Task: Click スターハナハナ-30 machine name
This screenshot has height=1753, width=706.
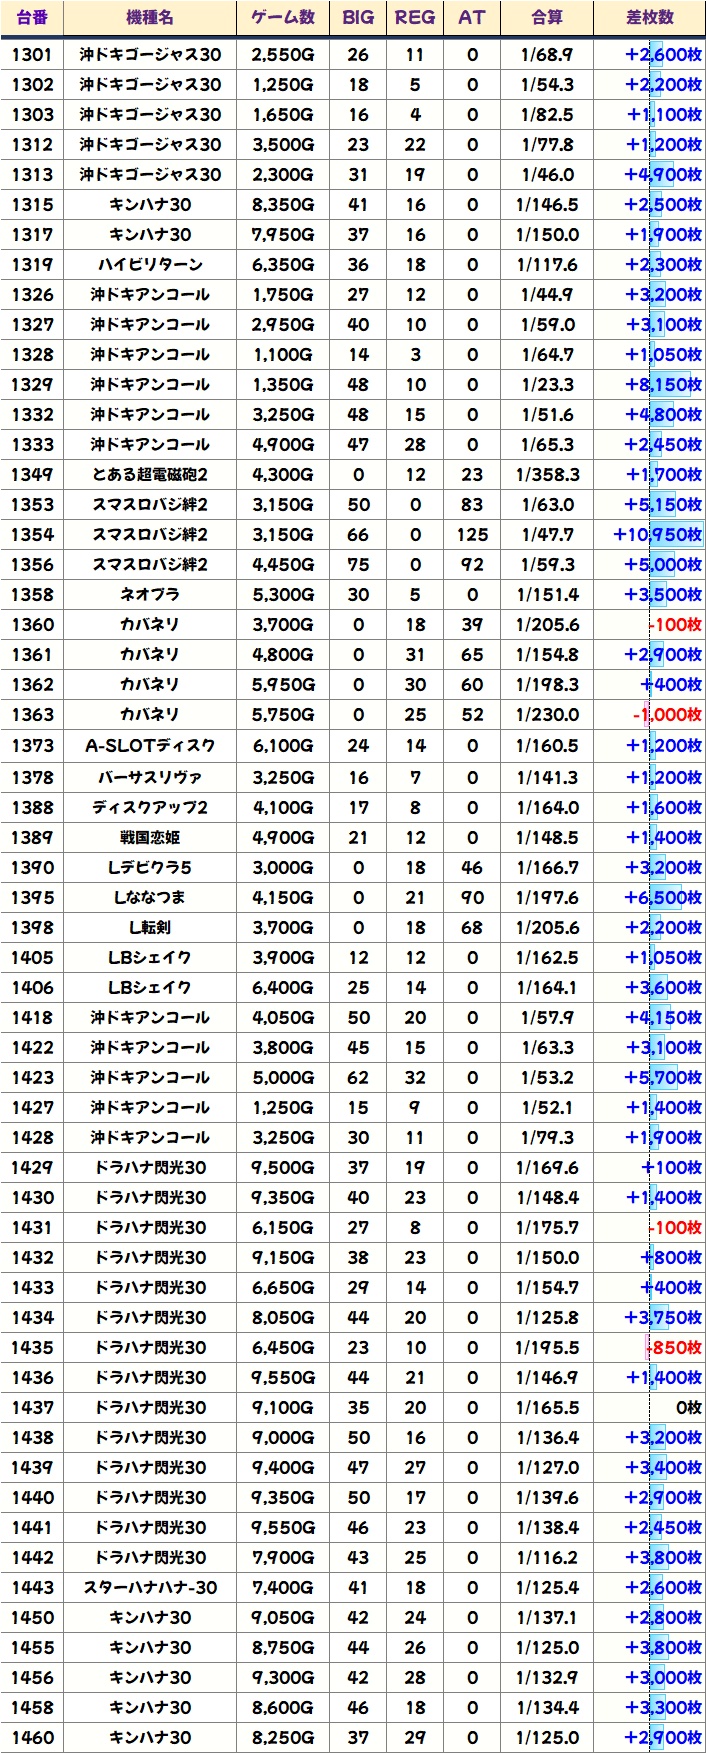Action: click(x=150, y=1588)
